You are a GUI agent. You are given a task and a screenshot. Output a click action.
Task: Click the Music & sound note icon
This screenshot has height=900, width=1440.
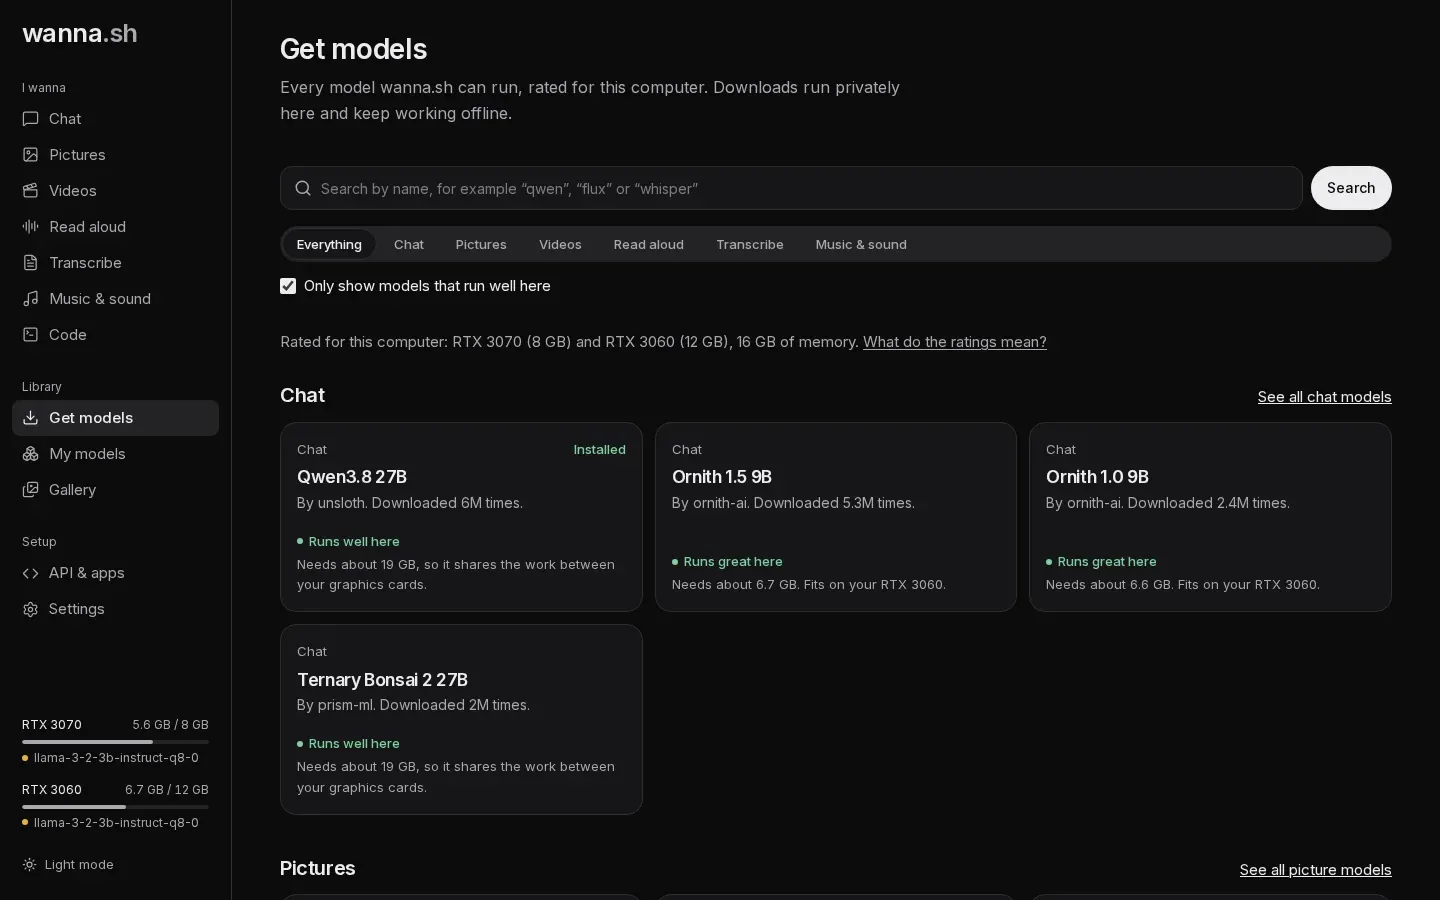[x=30, y=299]
